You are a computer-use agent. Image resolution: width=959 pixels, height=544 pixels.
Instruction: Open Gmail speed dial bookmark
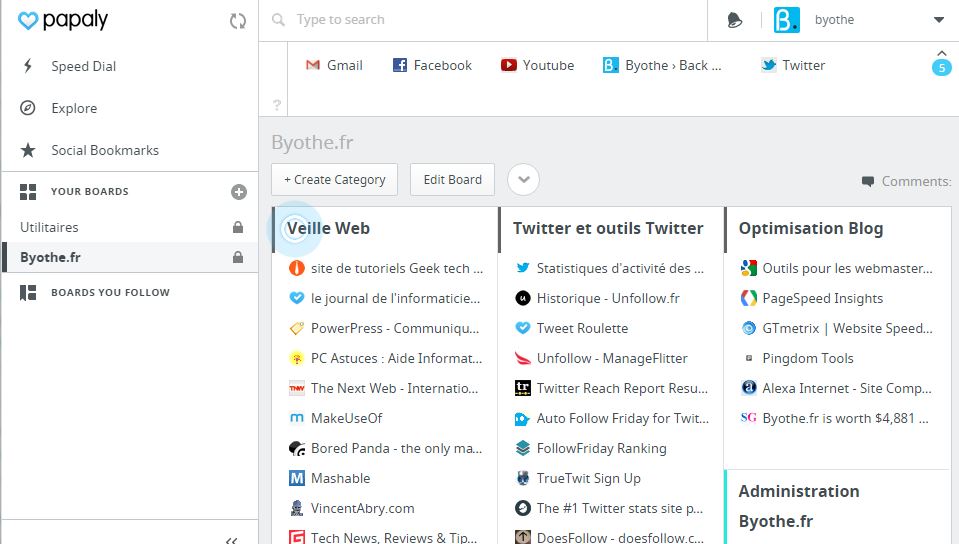click(x=334, y=65)
